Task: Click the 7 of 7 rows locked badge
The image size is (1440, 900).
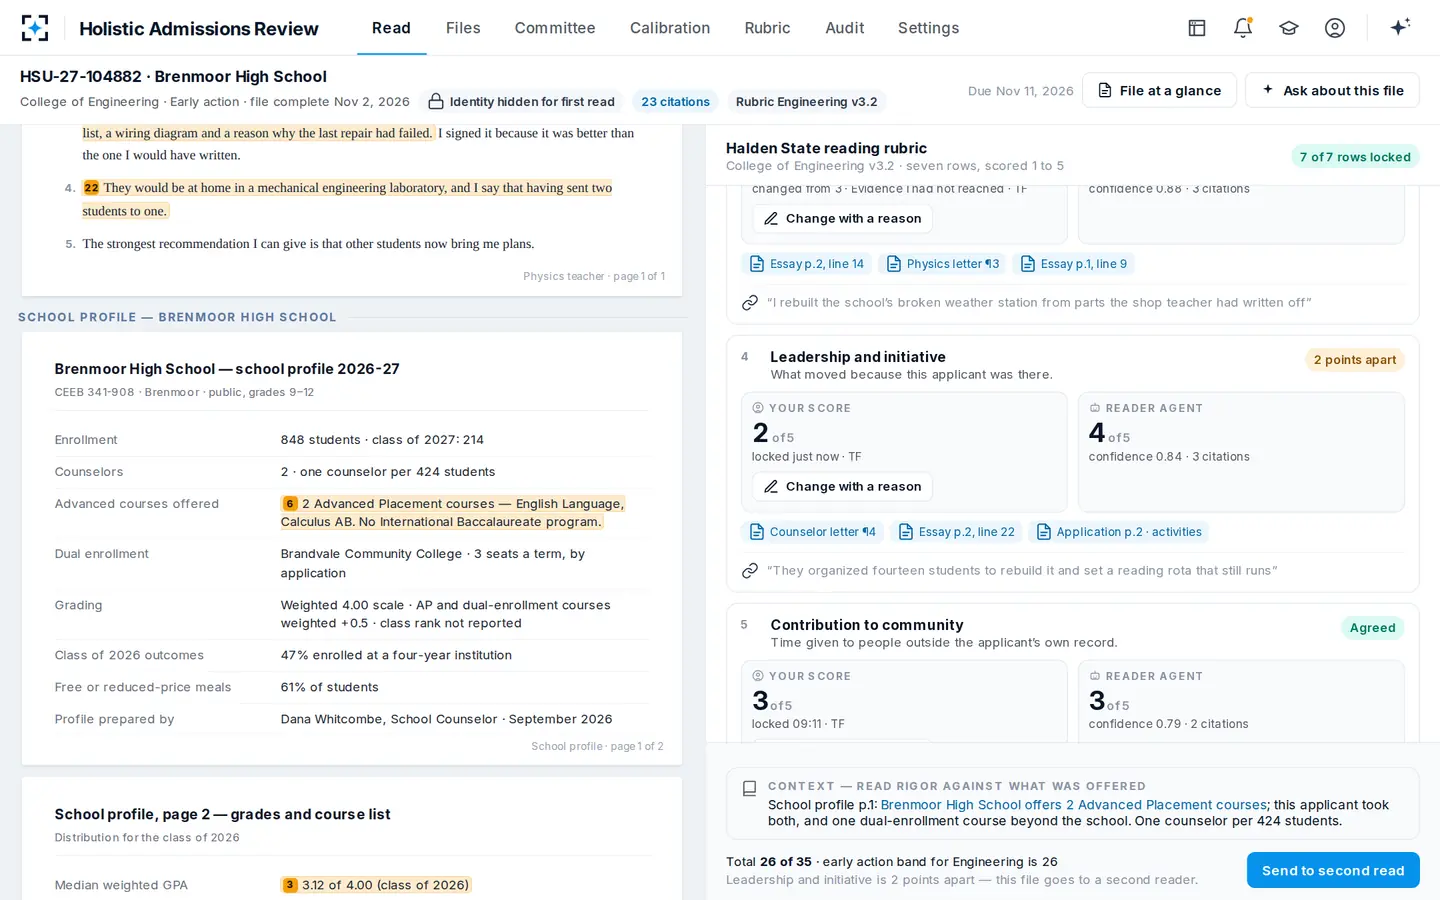Action: click(x=1355, y=157)
